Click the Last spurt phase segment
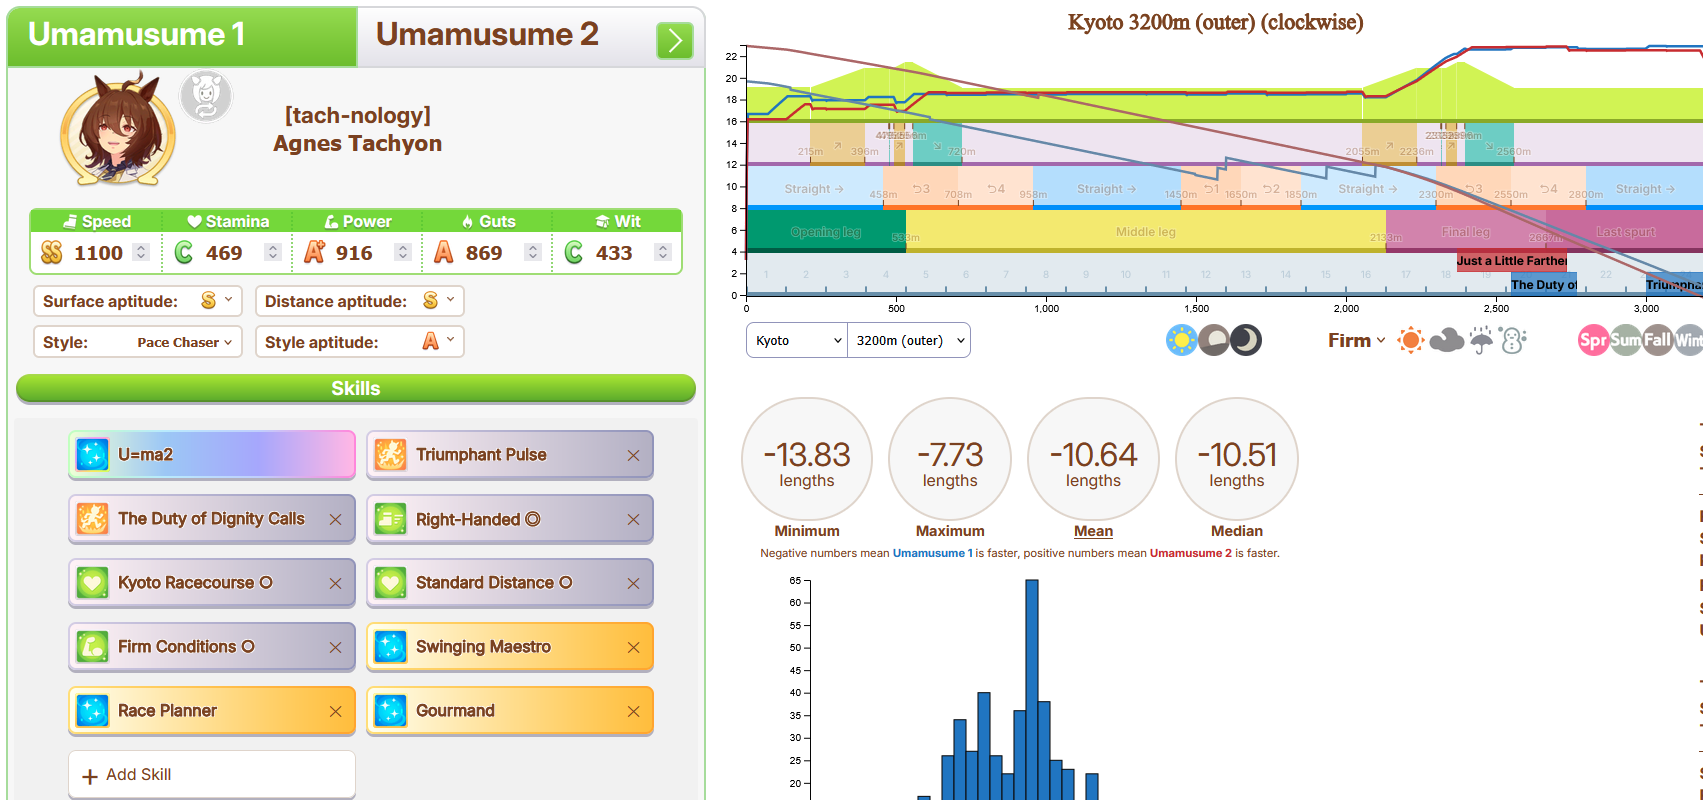The height and width of the screenshot is (800, 1703). click(1624, 232)
